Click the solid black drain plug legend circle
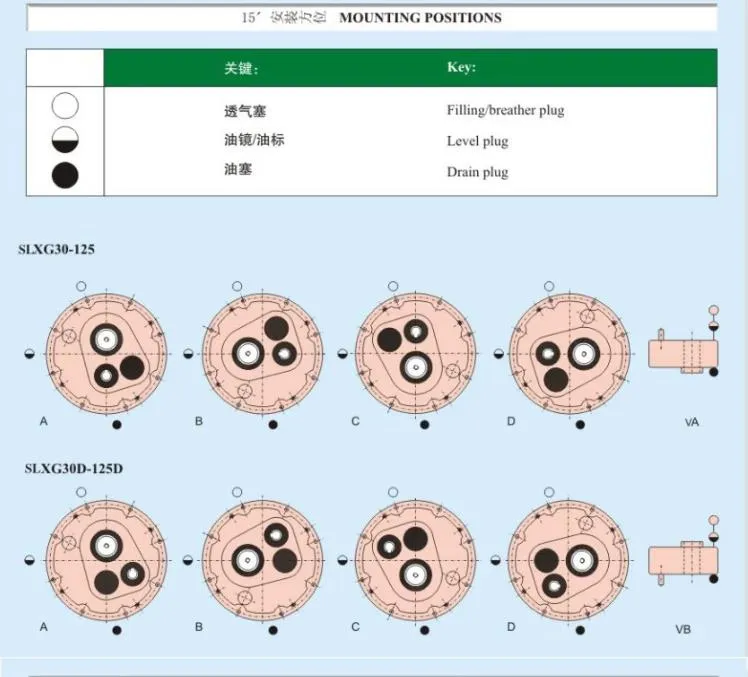 coord(65,175)
